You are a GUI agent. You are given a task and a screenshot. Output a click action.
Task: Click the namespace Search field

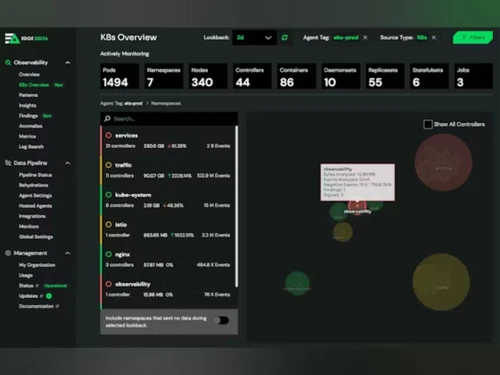[x=169, y=119]
